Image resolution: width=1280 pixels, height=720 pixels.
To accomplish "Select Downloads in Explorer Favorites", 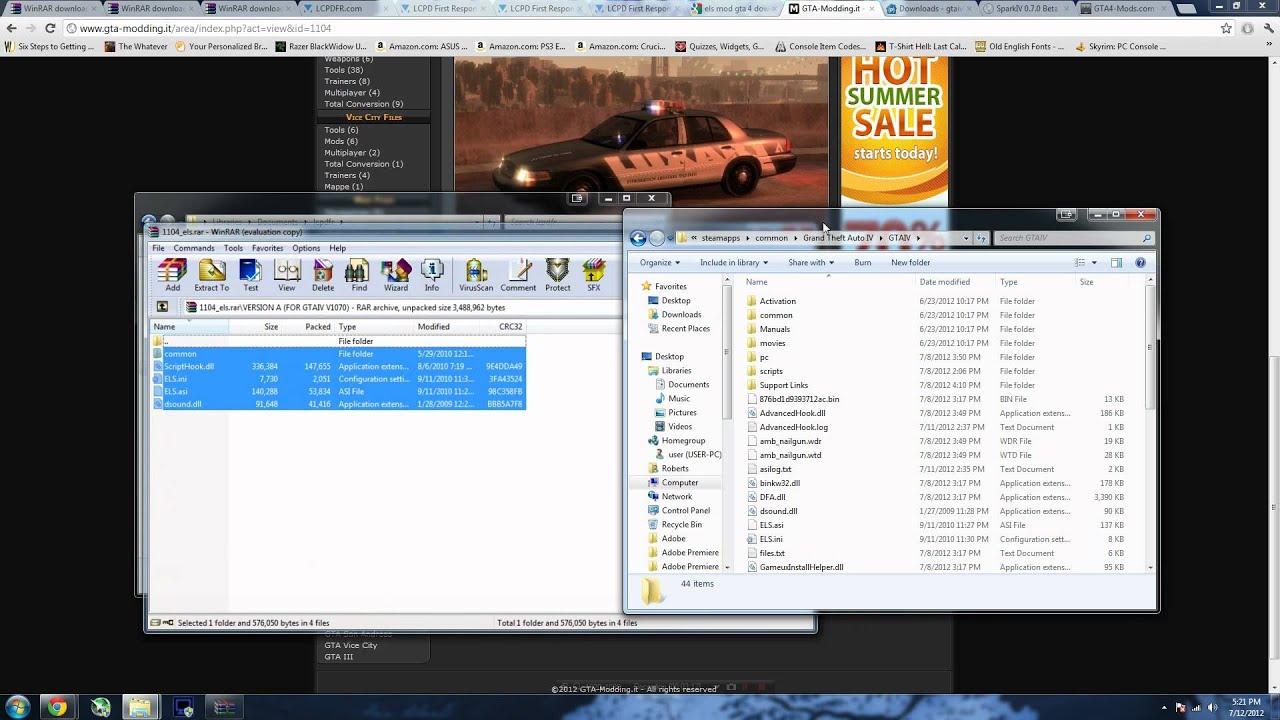I will point(681,315).
